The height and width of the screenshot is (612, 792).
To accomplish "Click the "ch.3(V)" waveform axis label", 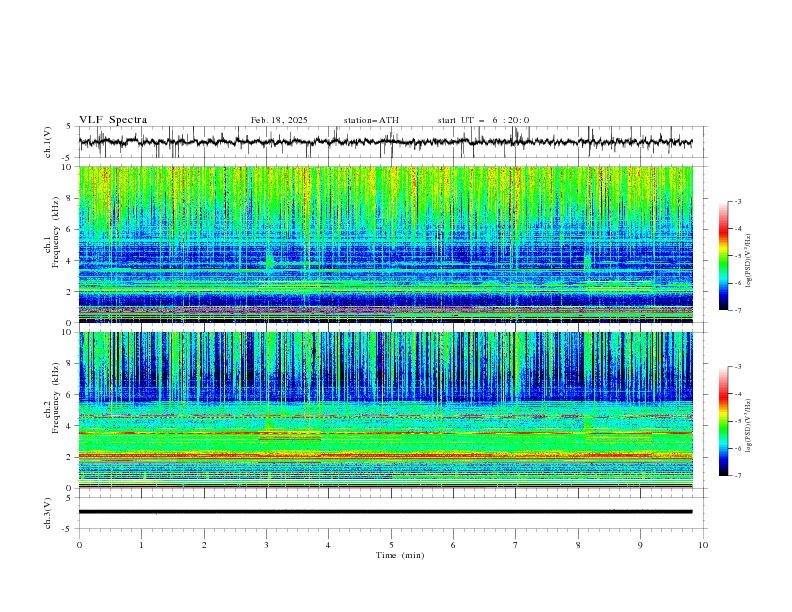I will coord(48,513).
